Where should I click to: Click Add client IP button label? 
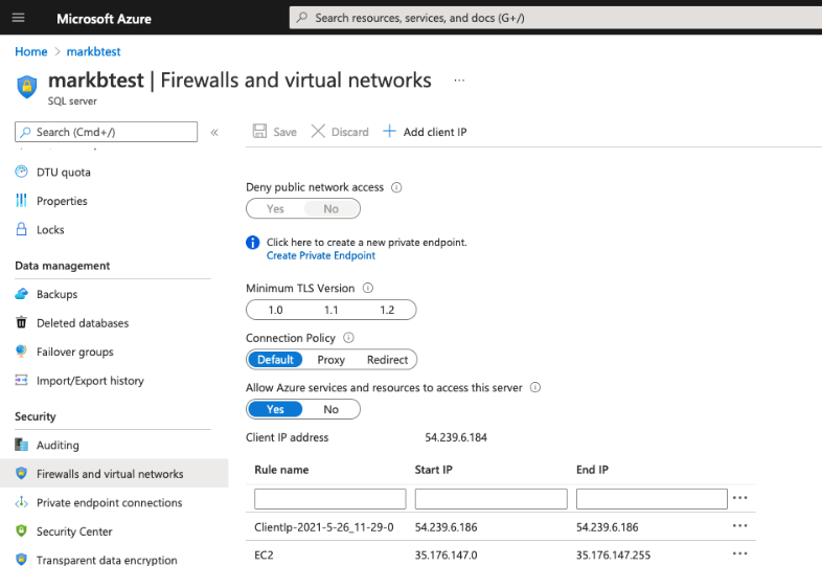click(435, 132)
